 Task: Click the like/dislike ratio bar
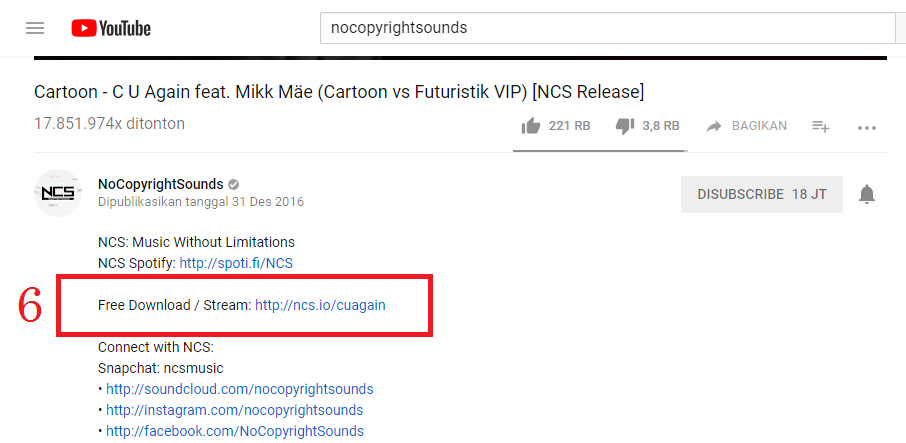coord(599,151)
